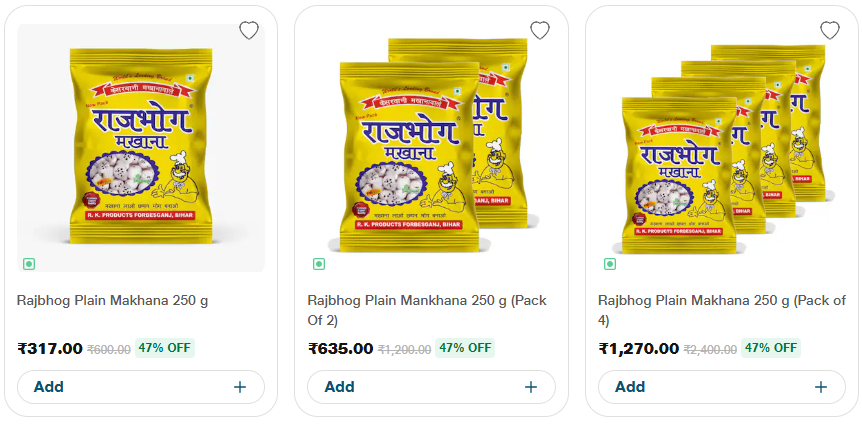The height and width of the screenshot is (424, 862).
Task: Click vegetarian mark on single pack product
Action: 28,264
